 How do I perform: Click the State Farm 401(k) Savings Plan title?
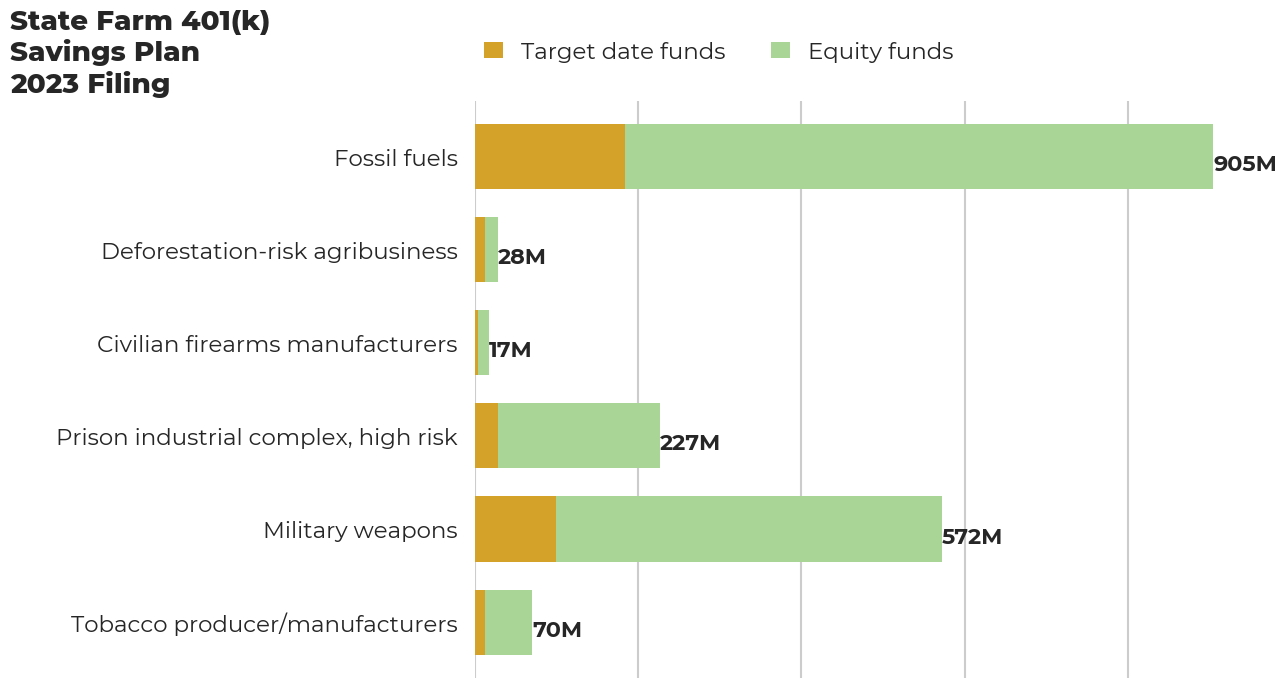[x=139, y=53]
